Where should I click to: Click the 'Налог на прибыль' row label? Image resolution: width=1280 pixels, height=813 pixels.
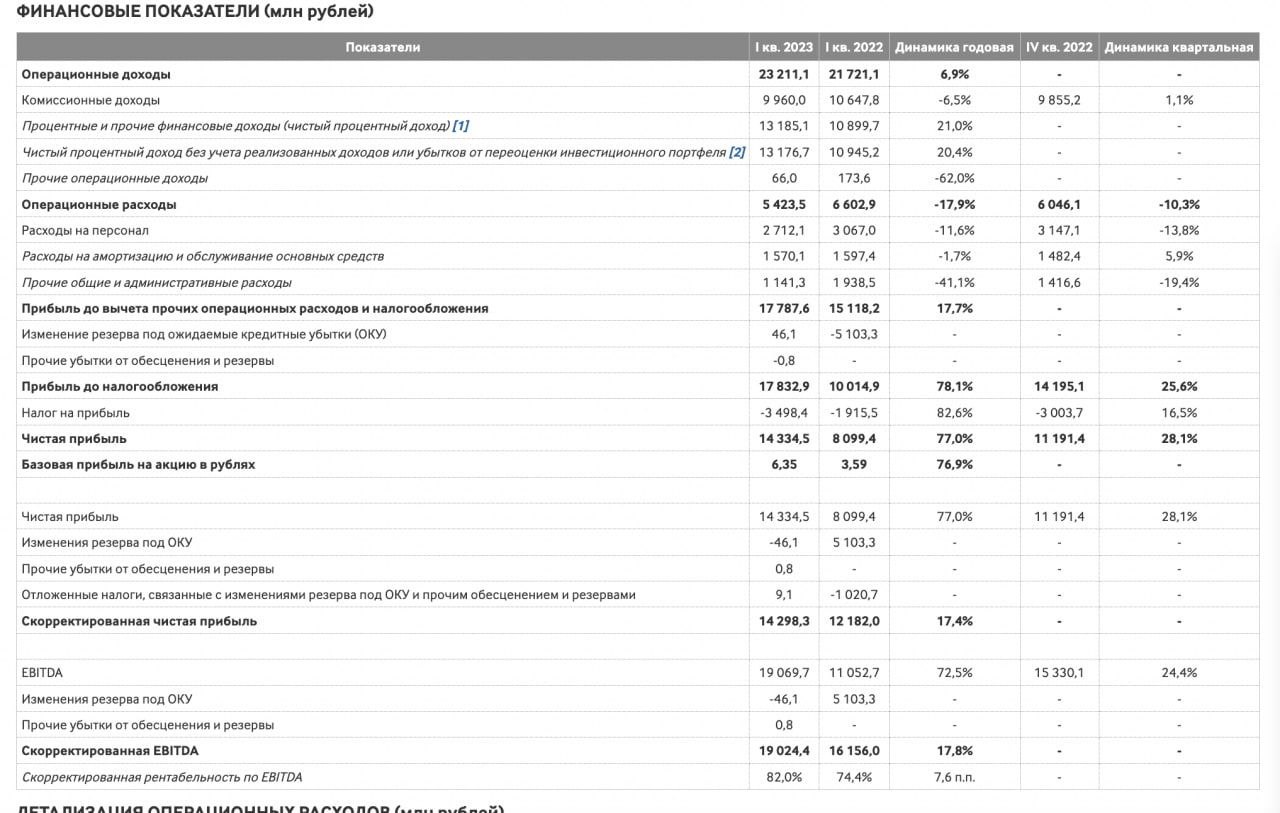click(x=76, y=412)
